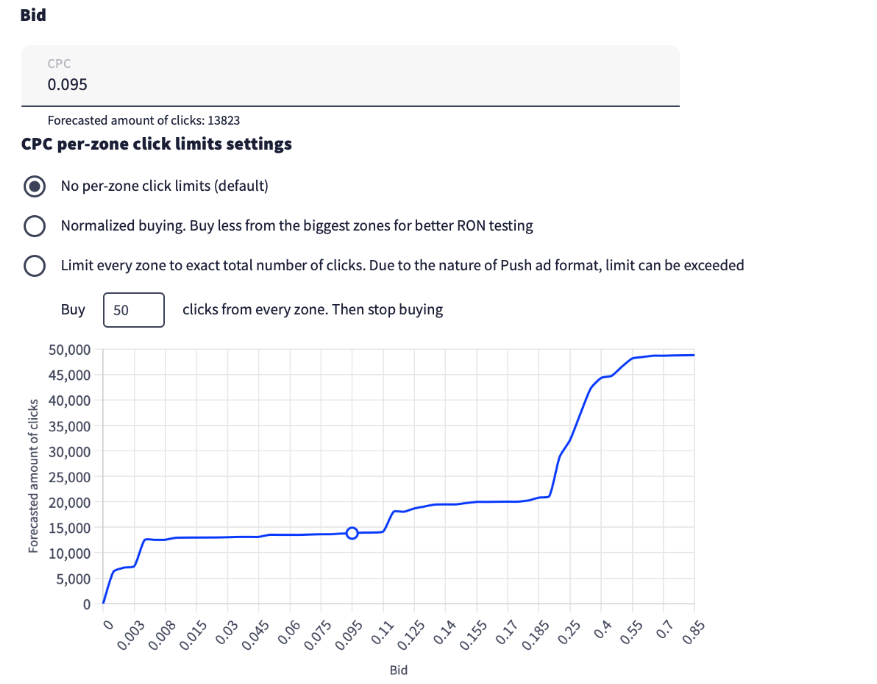Click the 0.85 label on the bid axis
Screen dimensions: 877x684
coord(691,633)
